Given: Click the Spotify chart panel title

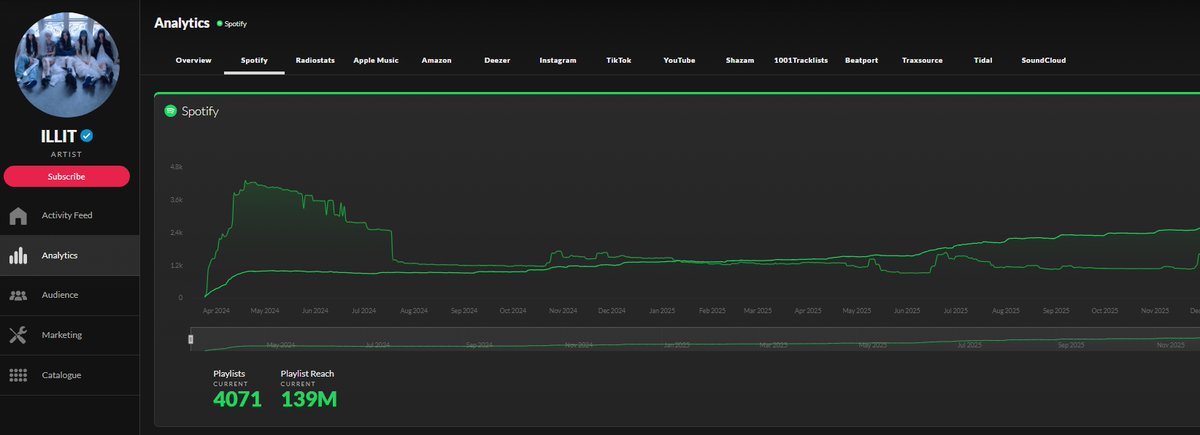Looking at the screenshot, I should [x=200, y=111].
